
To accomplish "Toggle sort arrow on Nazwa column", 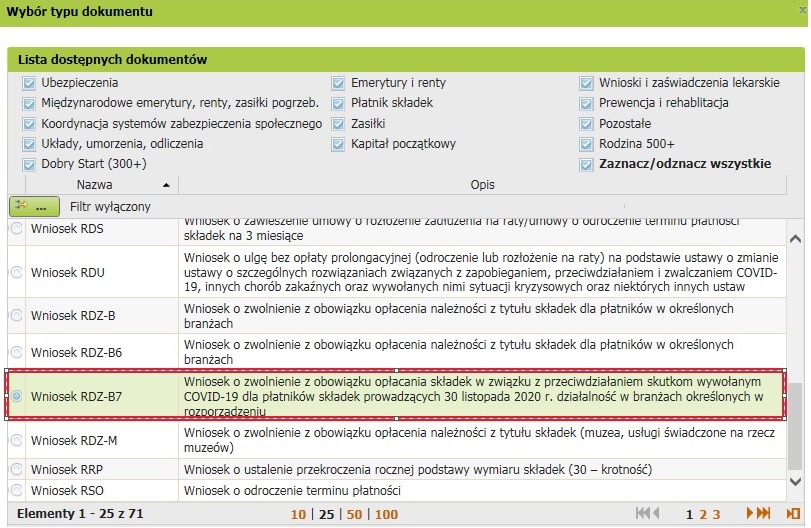I will [166, 185].
